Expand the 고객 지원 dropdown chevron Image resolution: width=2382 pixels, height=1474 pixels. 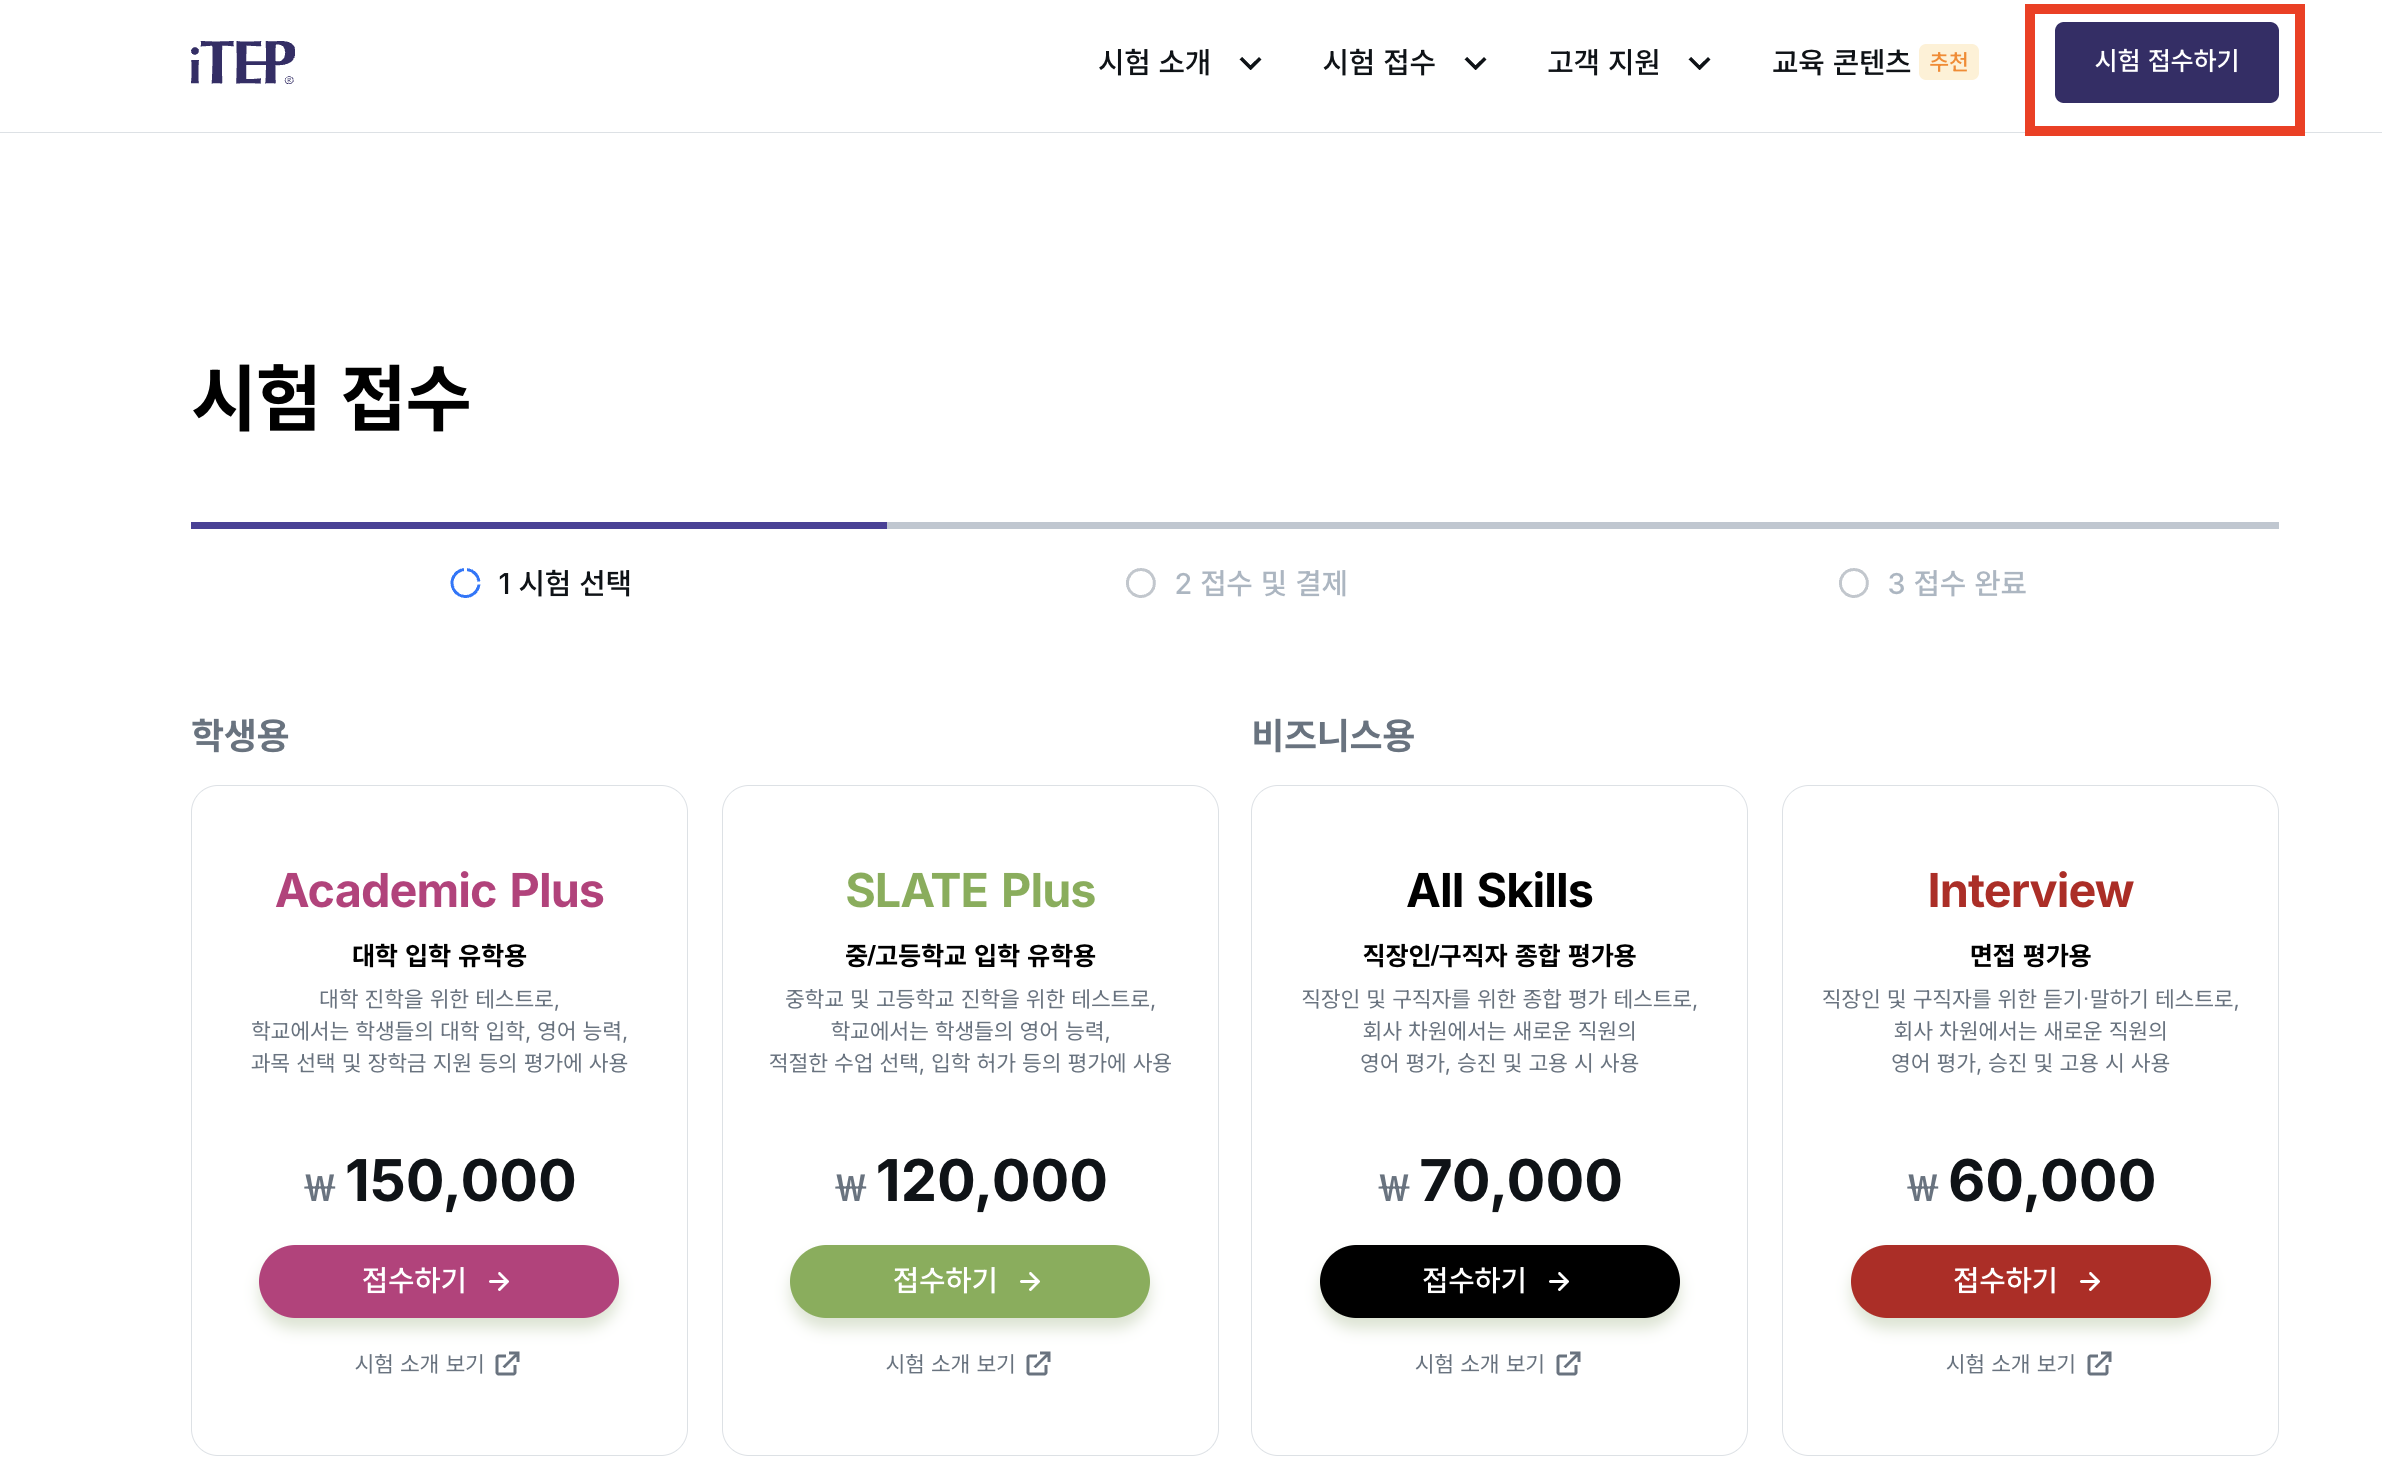1699,64
